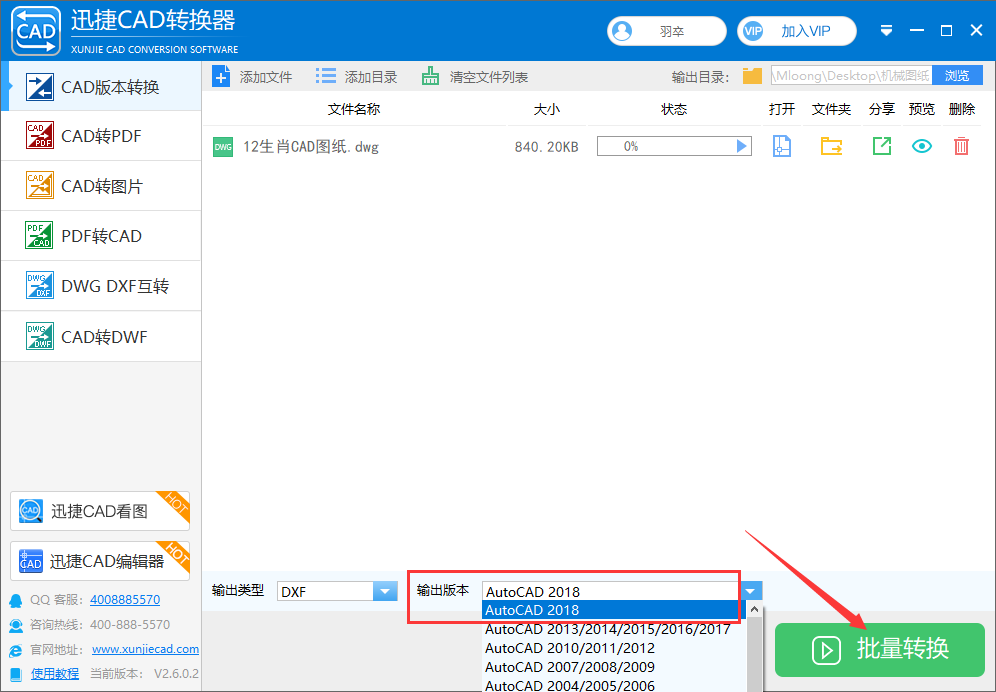The height and width of the screenshot is (692, 996).
Task: Click the 官网地址 browser icon
Action: [16, 650]
